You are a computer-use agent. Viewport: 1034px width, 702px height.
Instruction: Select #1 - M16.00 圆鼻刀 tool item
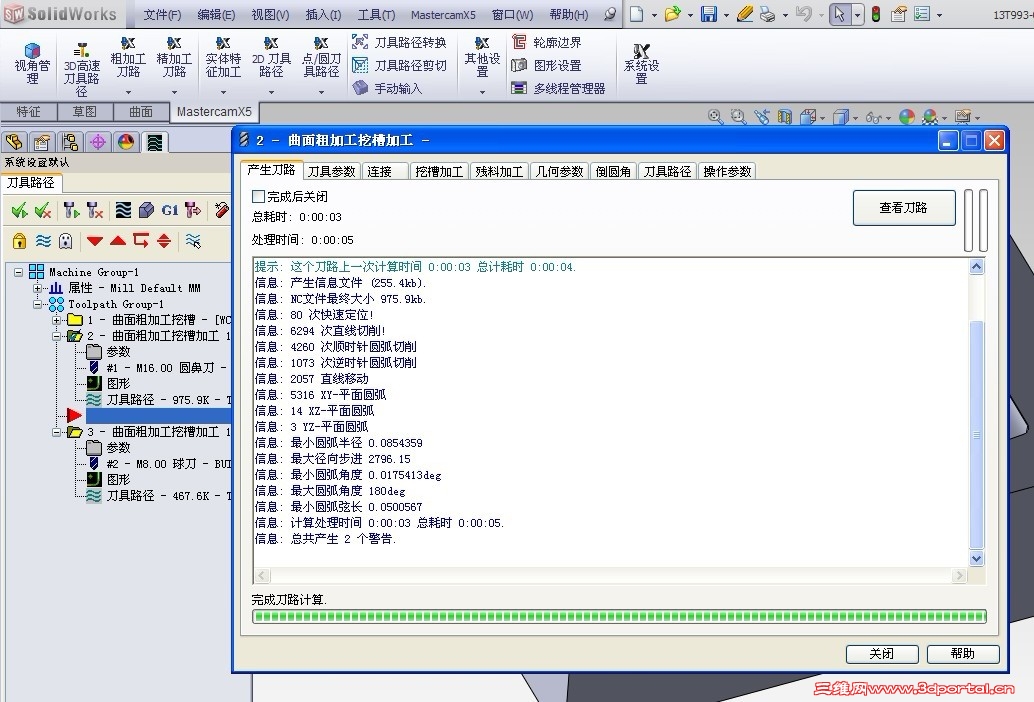tap(159, 368)
